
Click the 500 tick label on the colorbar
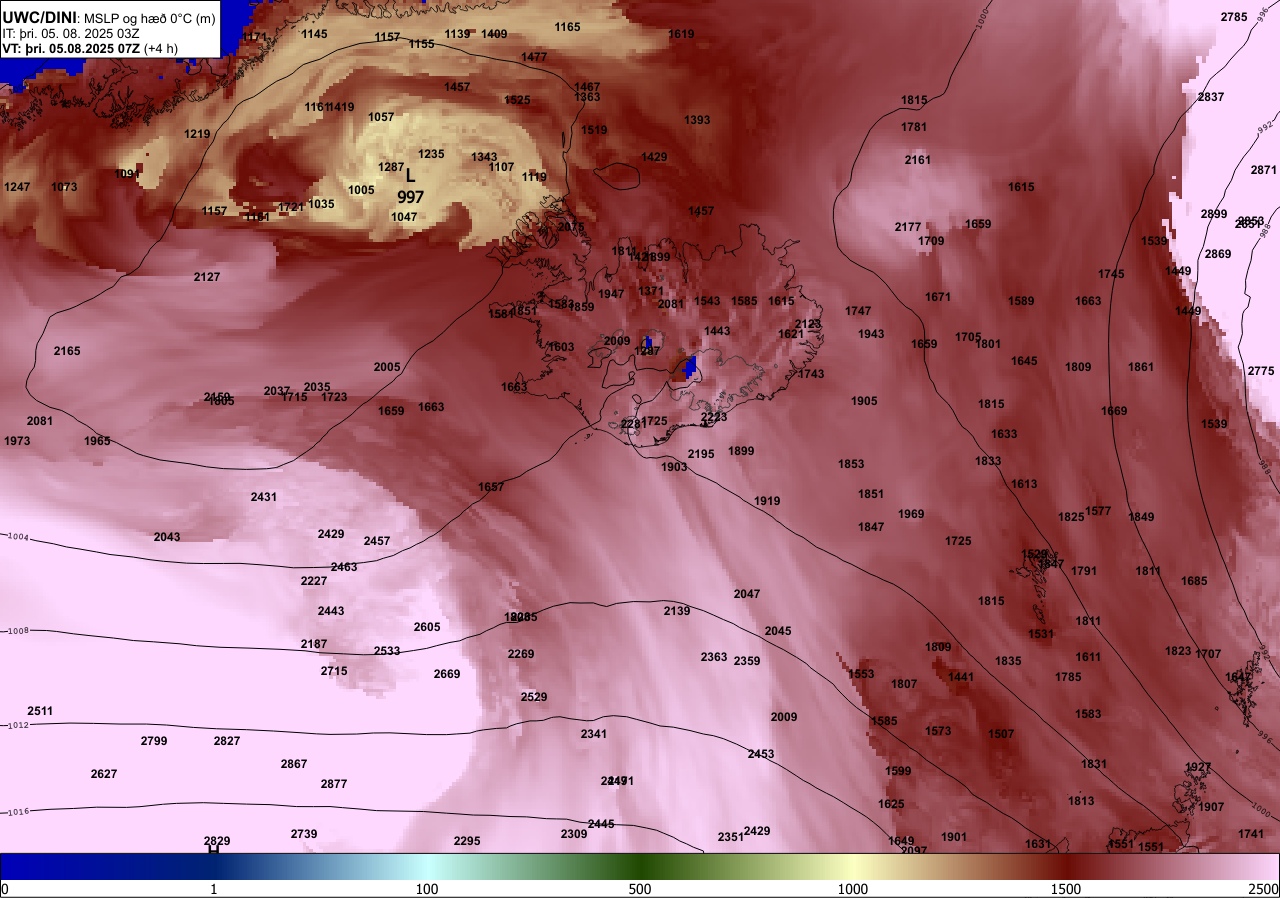pyautogui.click(x=640, y=889)
